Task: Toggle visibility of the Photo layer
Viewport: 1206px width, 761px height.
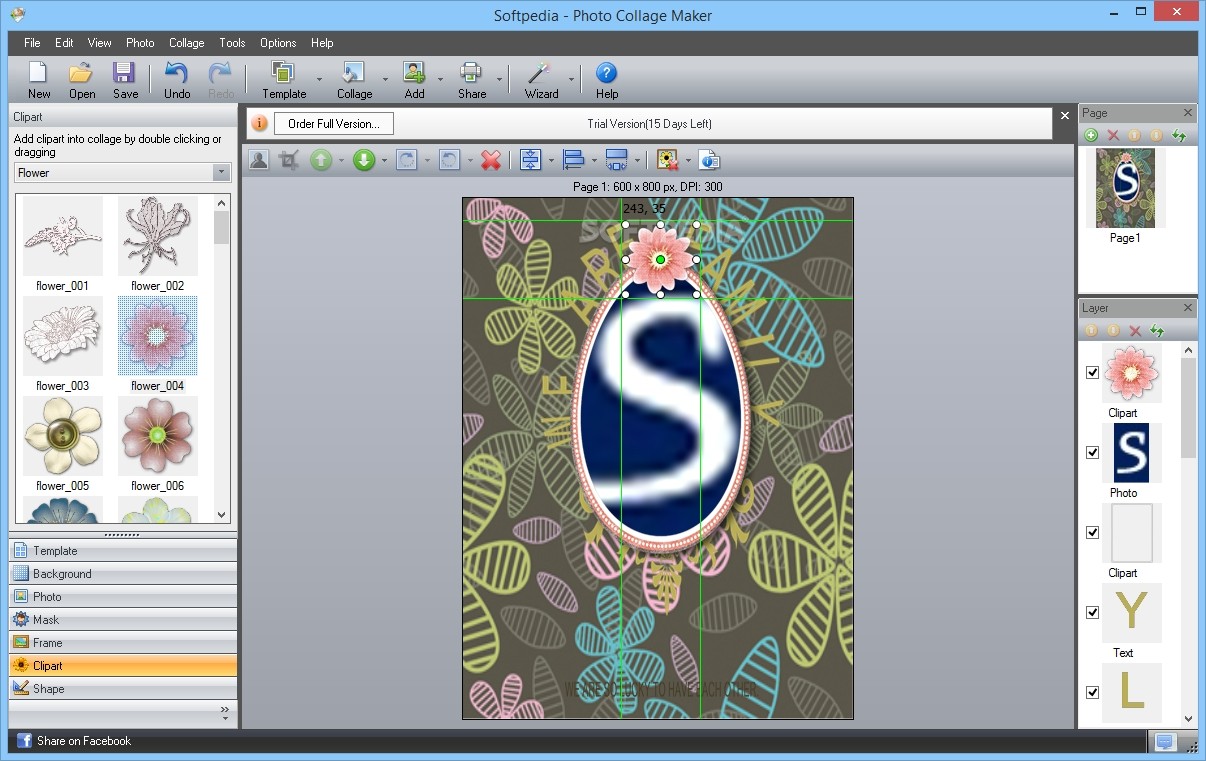Action: coord(1092,452)
